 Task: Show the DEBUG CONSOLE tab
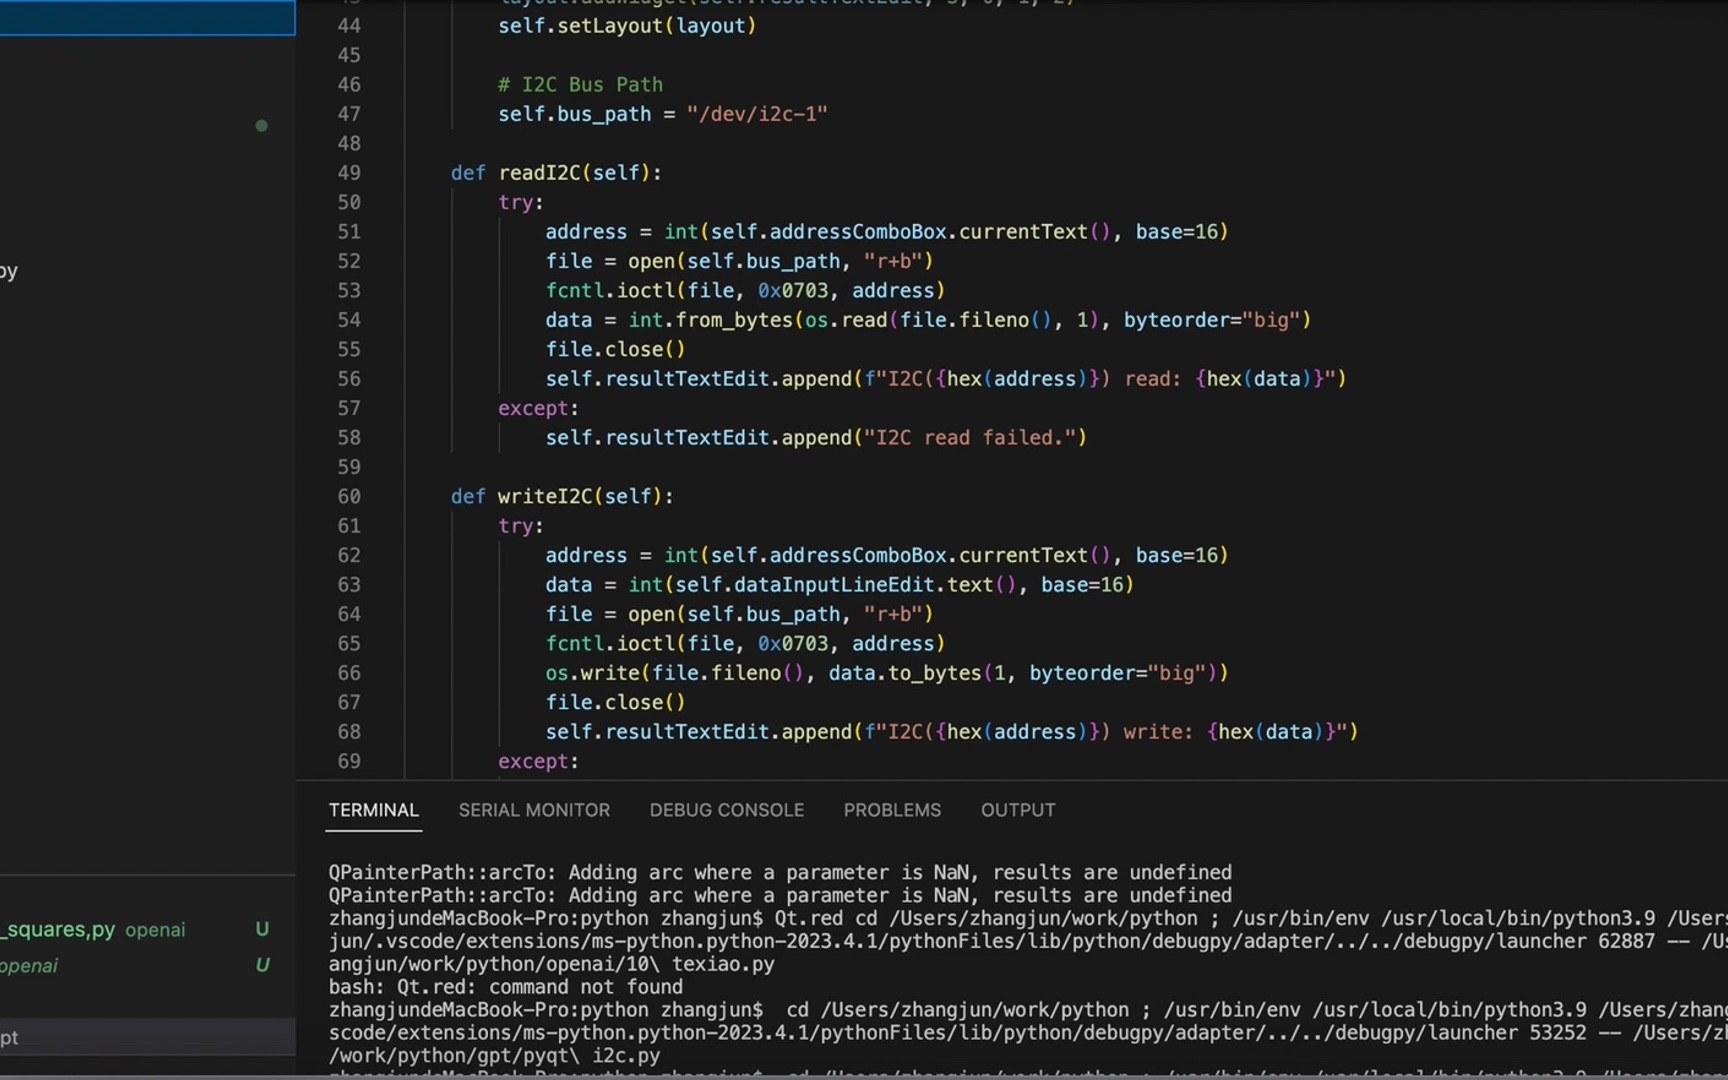726,810
